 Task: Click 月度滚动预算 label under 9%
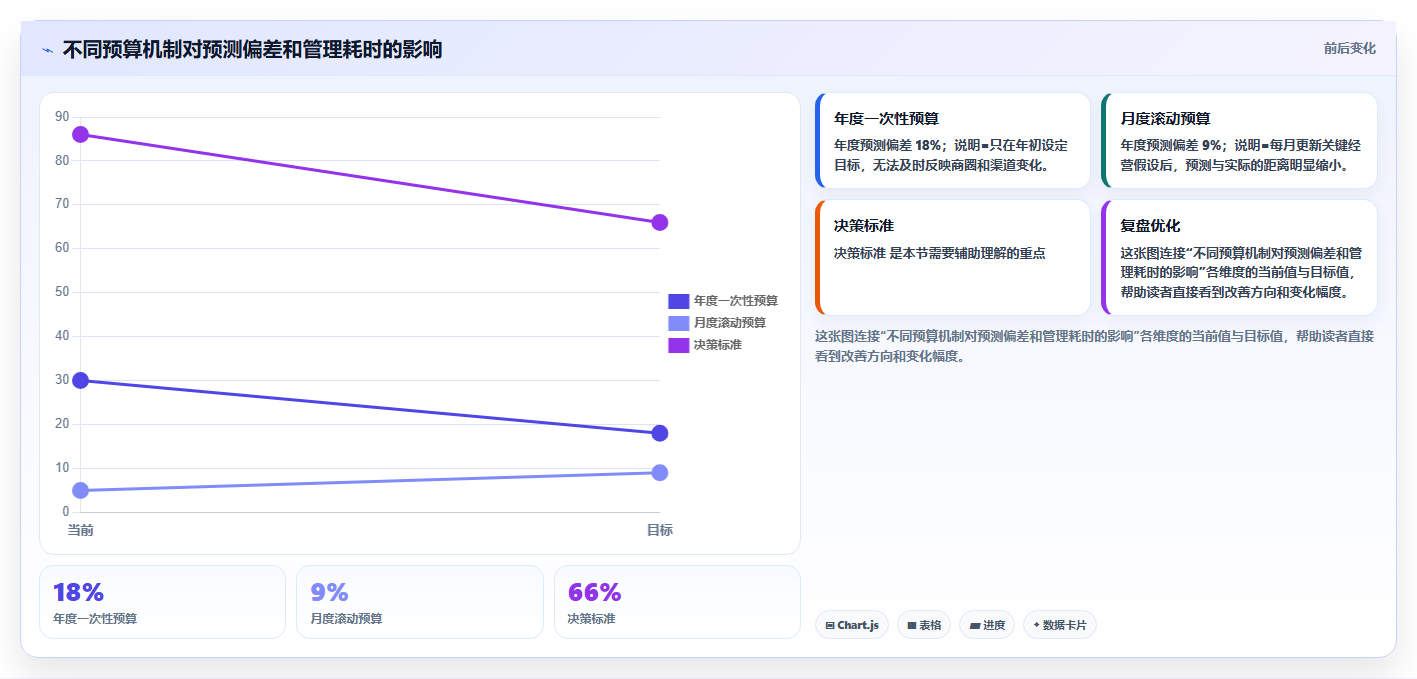[x=346, y=619]
